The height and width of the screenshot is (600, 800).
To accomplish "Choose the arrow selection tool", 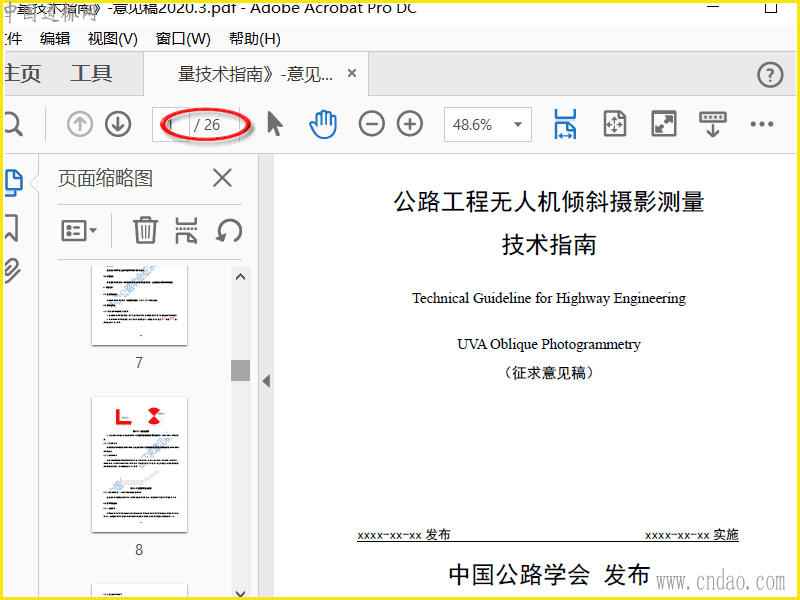I will point(274,124).
